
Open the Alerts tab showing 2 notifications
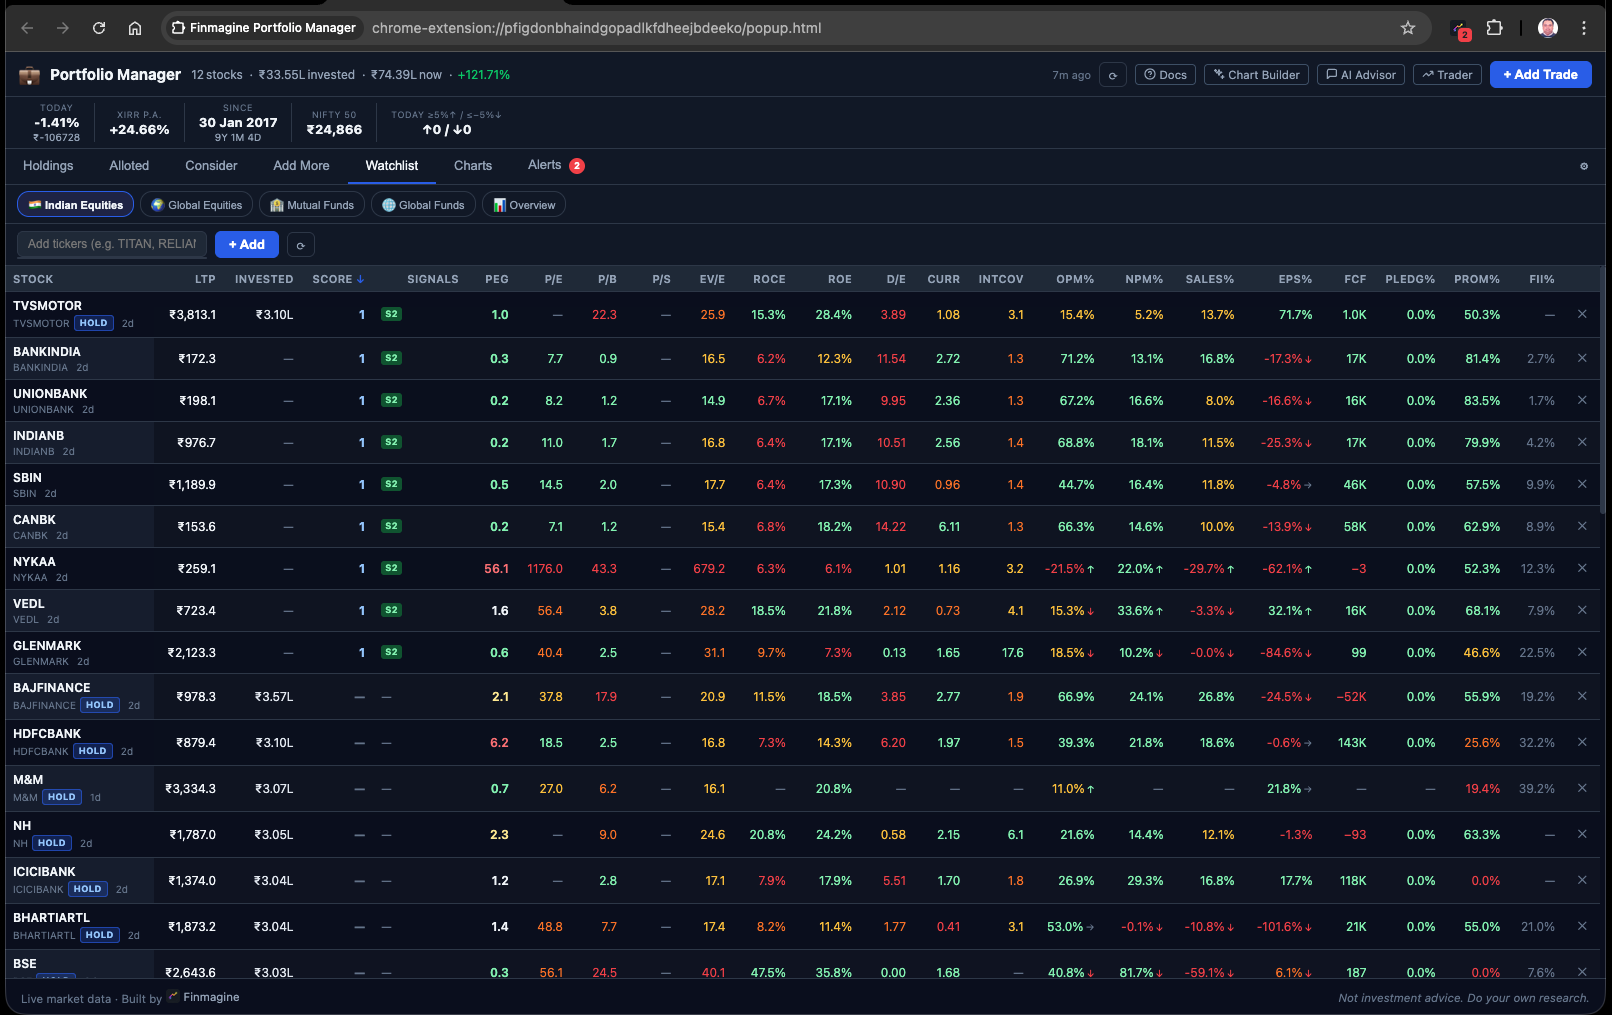pyautogui.click(x=543, y=165)
